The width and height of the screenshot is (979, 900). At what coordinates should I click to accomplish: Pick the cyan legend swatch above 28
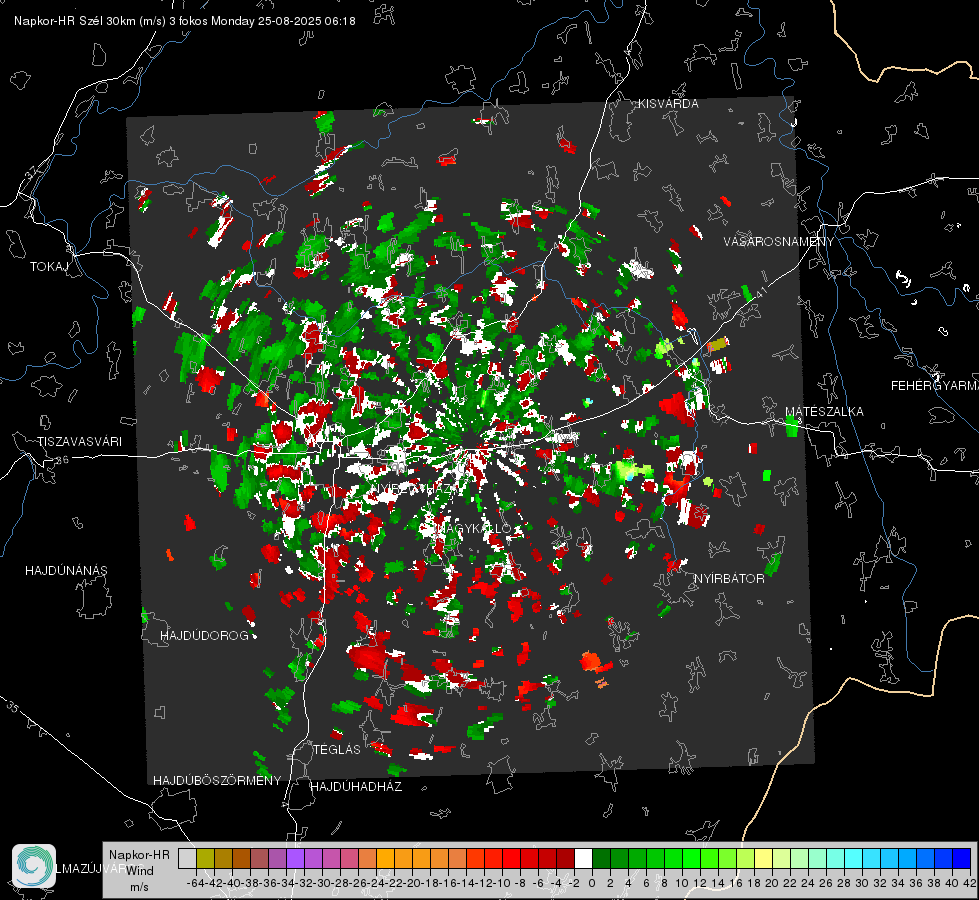(854, 859)
